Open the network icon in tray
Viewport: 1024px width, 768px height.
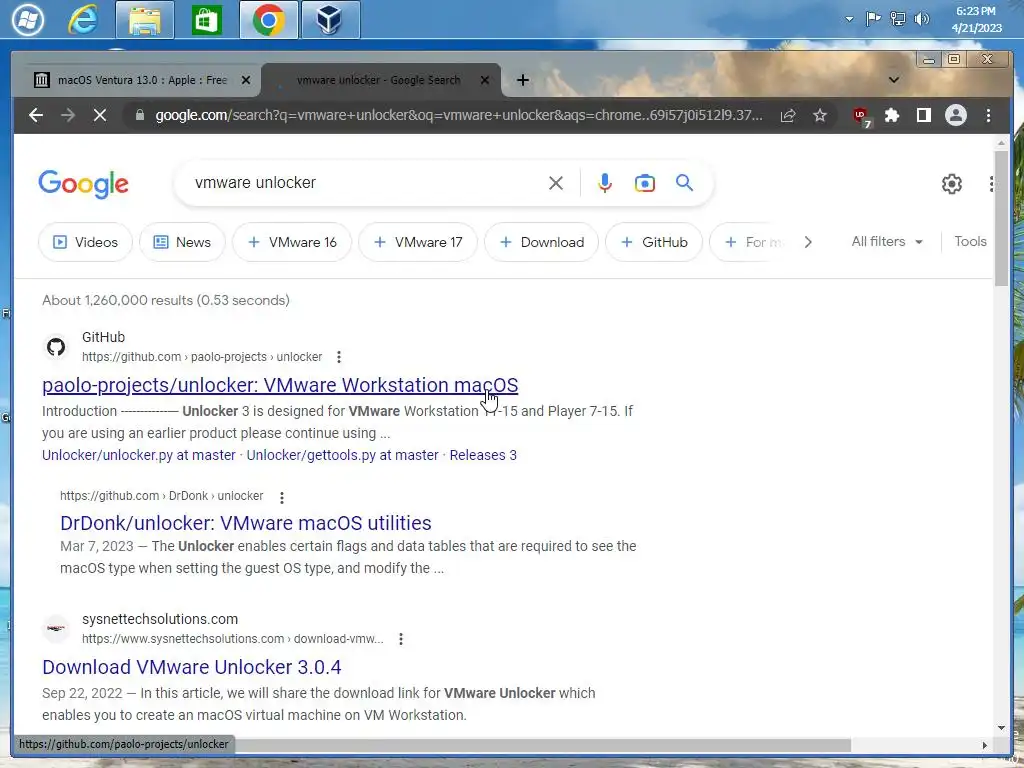(x=898, y=19)
